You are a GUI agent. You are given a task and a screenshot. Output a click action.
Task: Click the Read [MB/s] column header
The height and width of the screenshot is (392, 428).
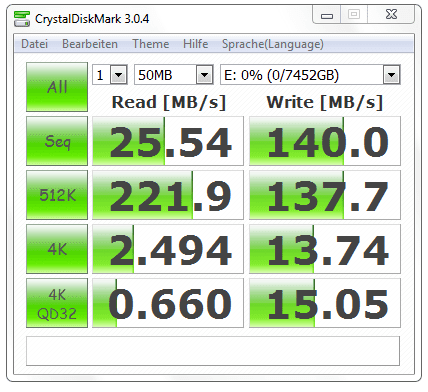(169, 102)
